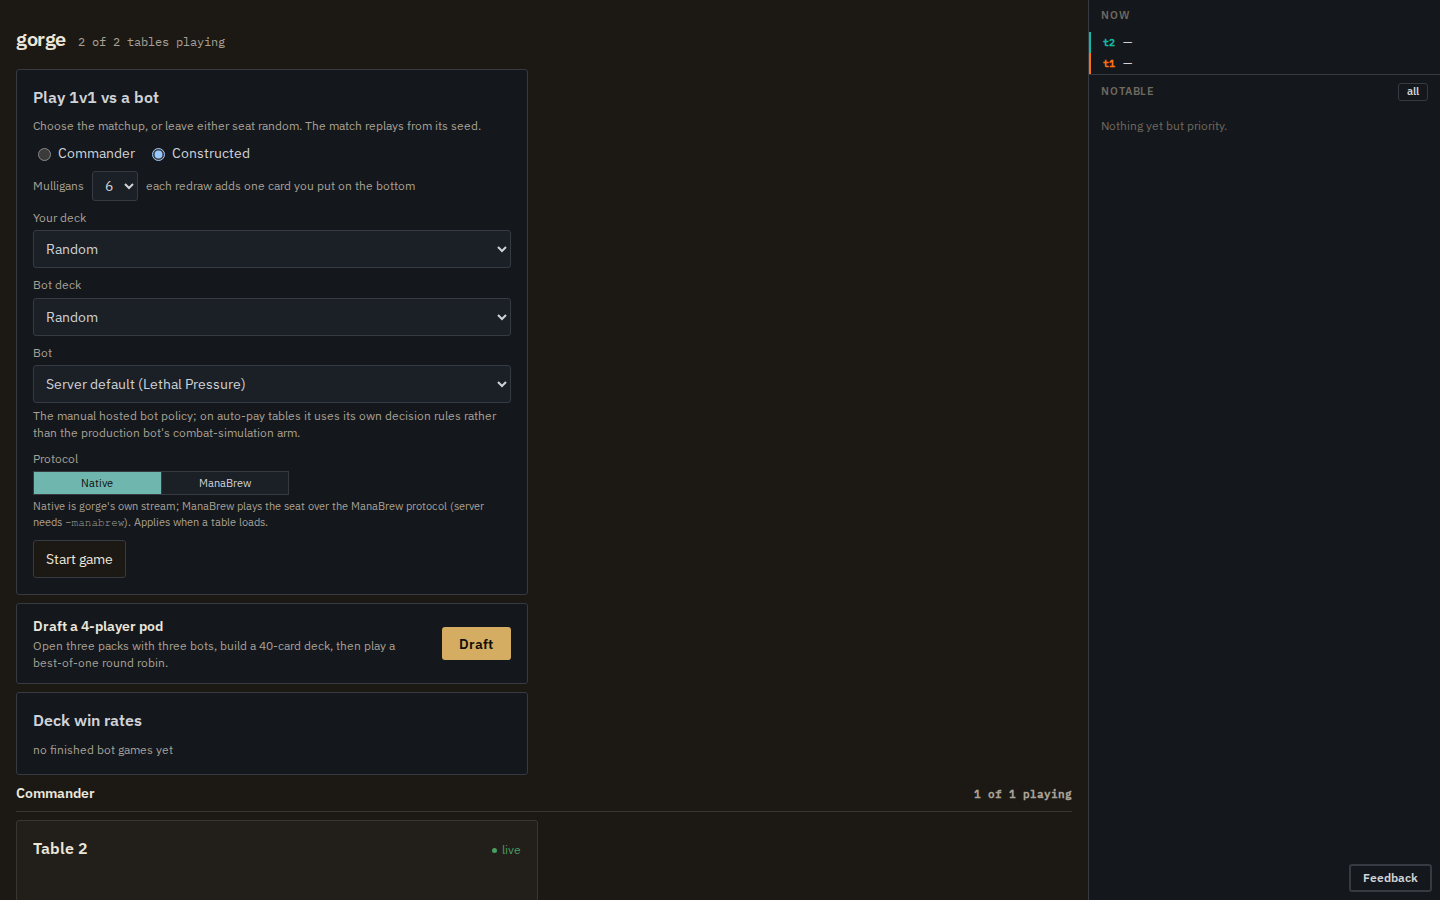Open the Feedback button

tap(1390, 878)
